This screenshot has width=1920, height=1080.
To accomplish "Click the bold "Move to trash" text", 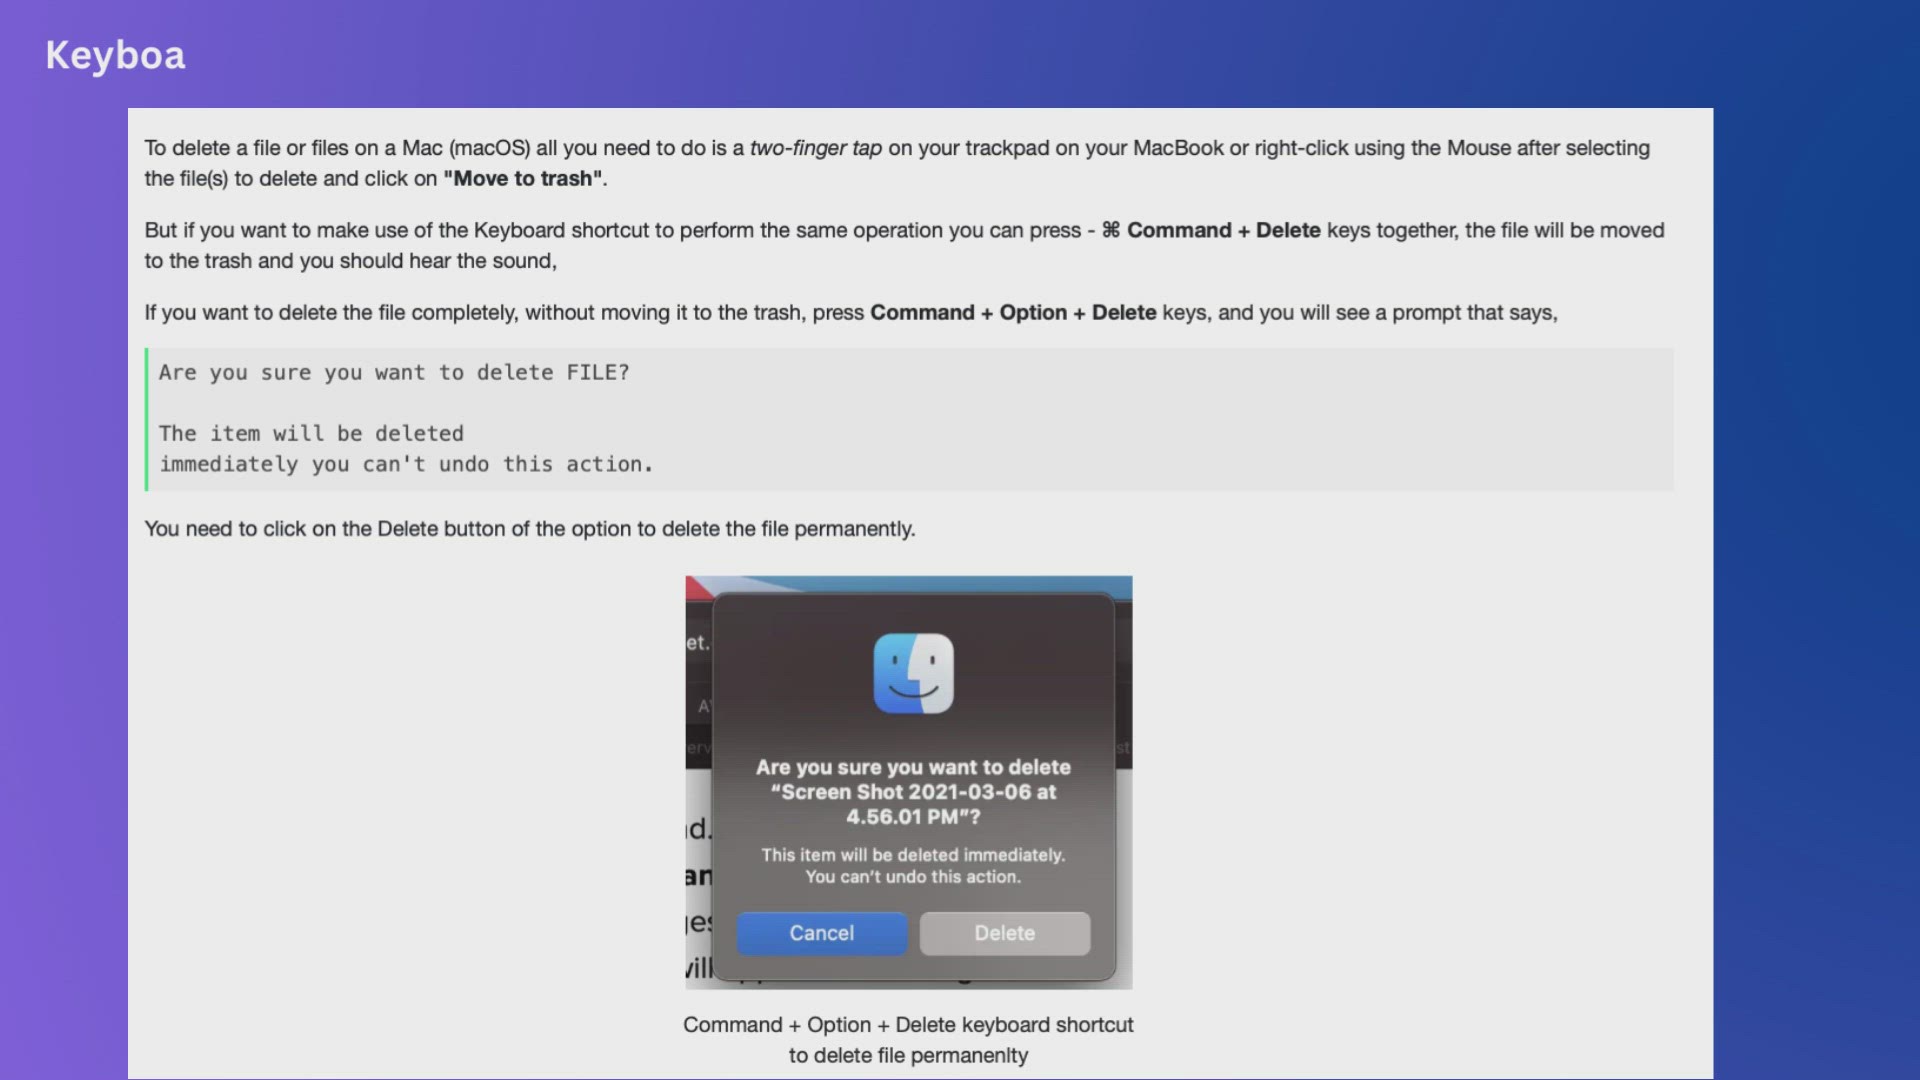I will (x=523, y=179).
